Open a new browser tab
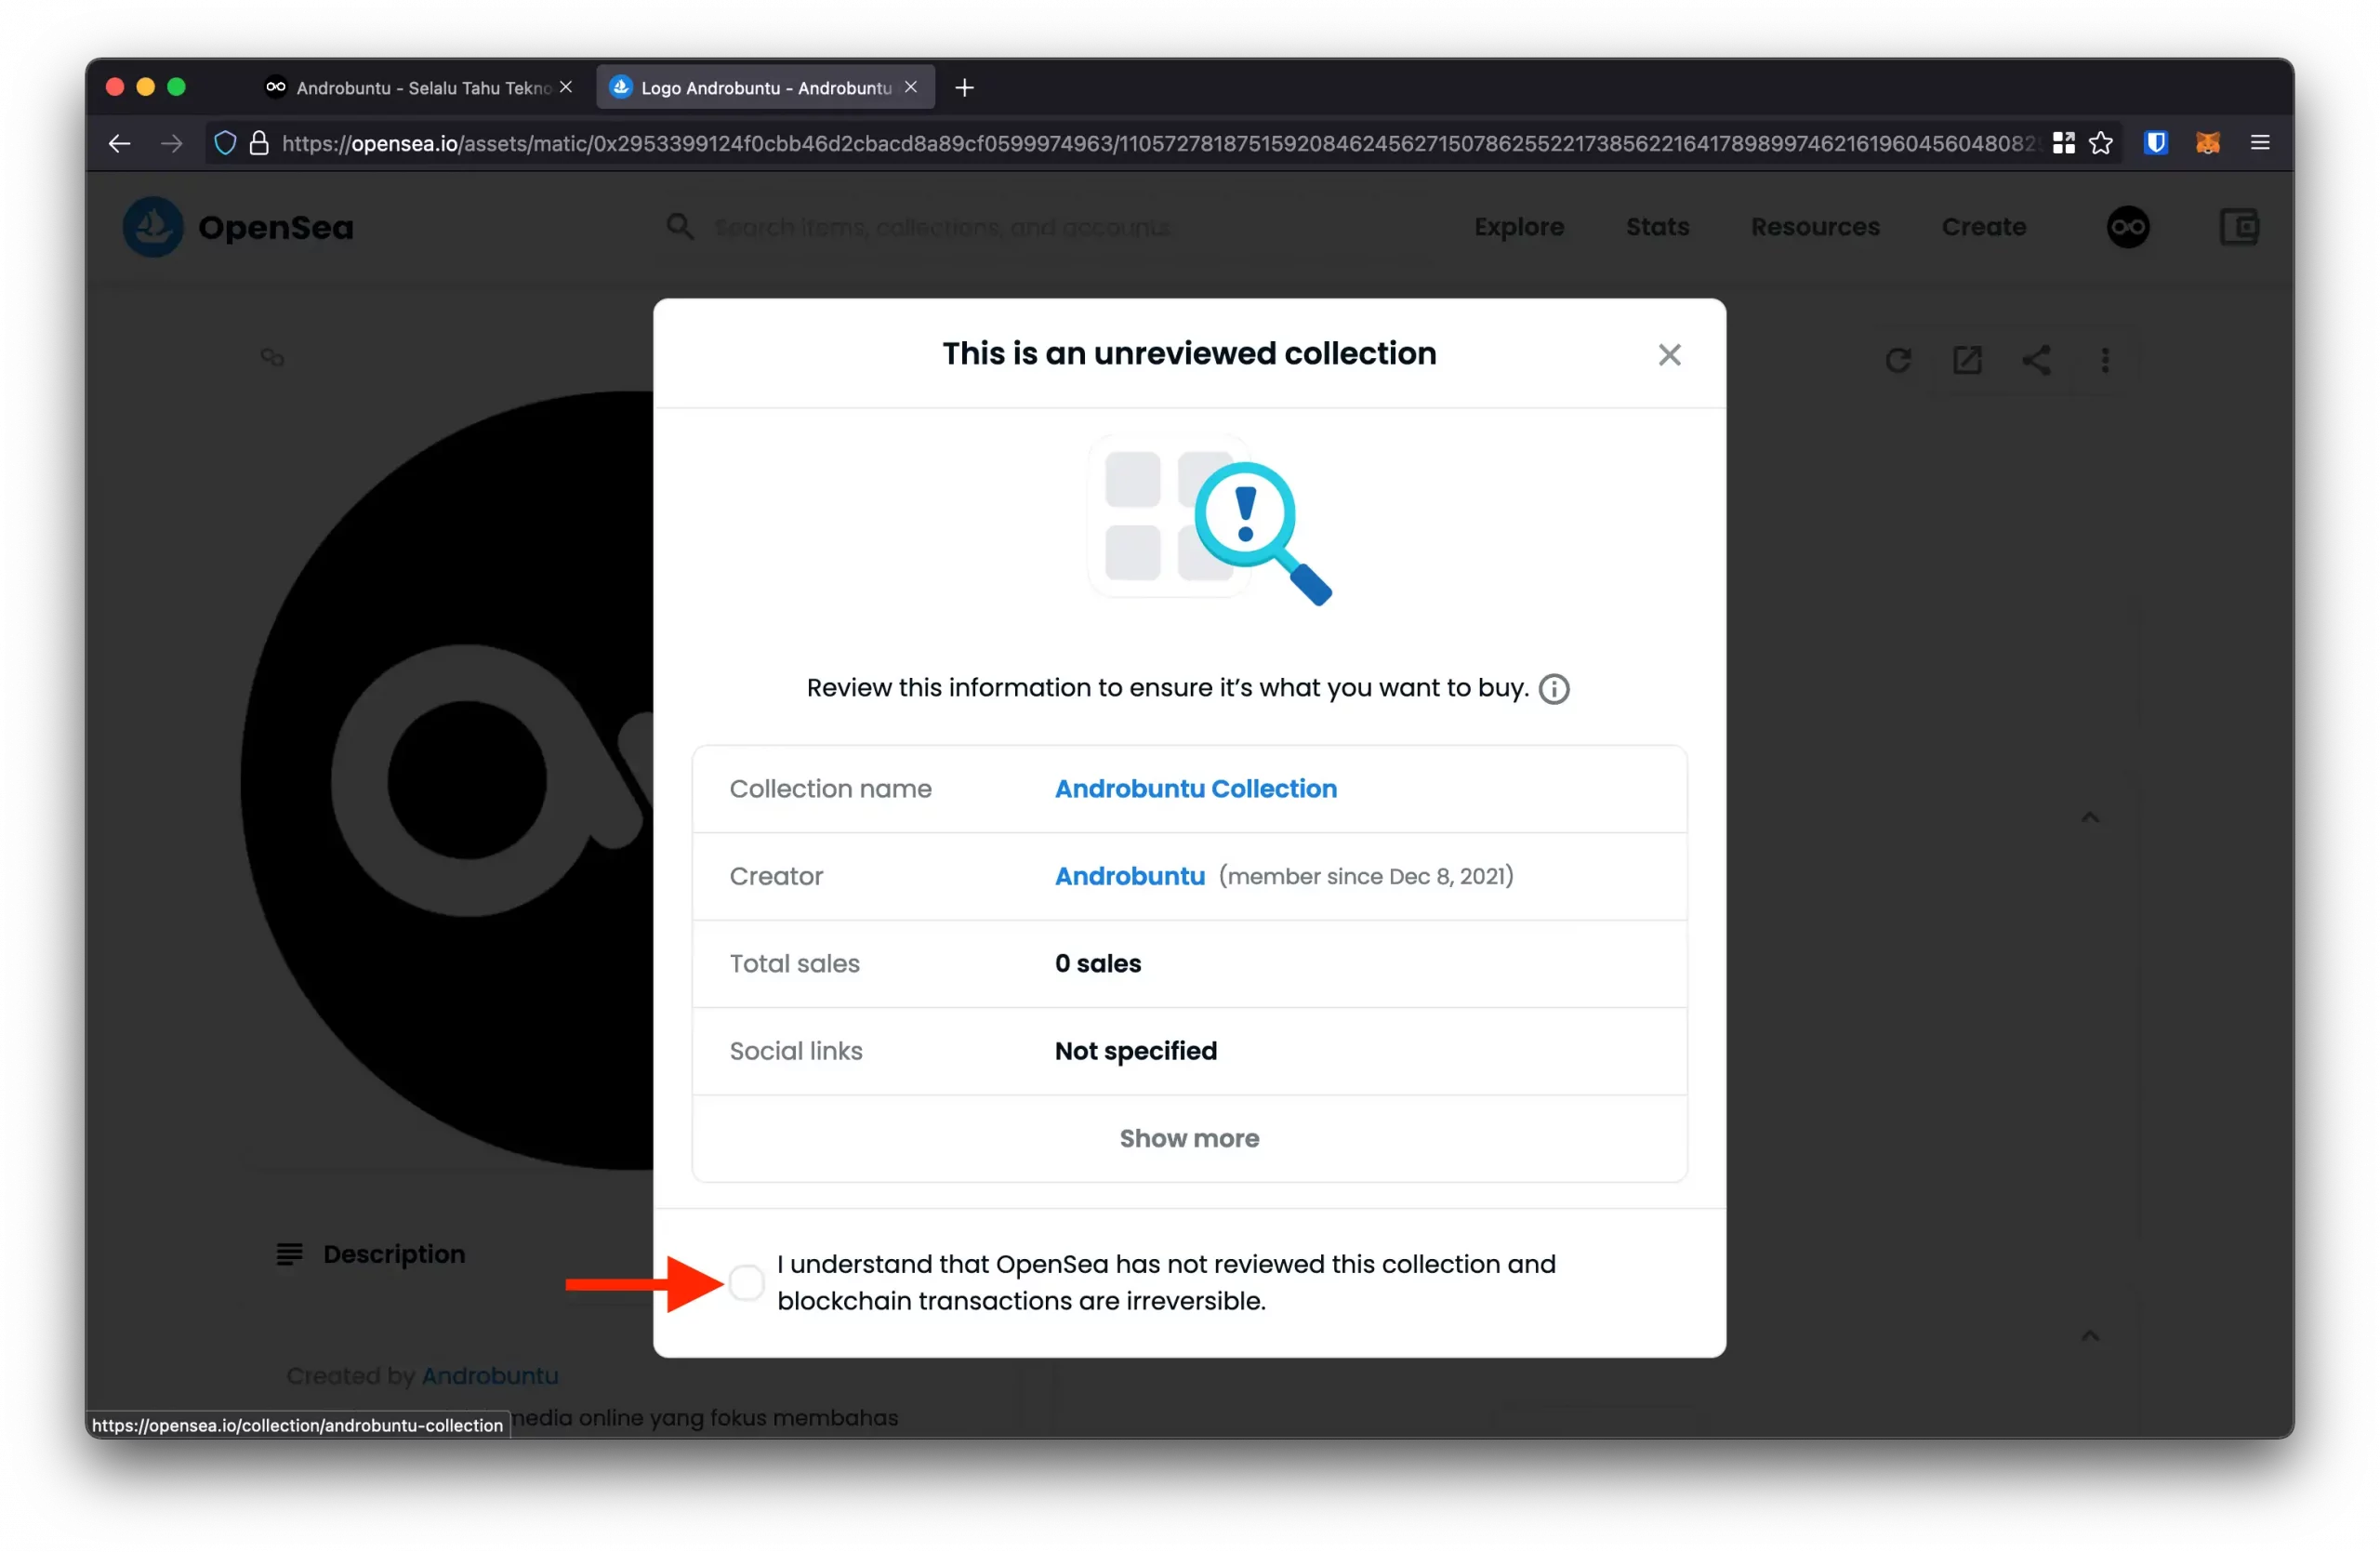 click(964, 88)
